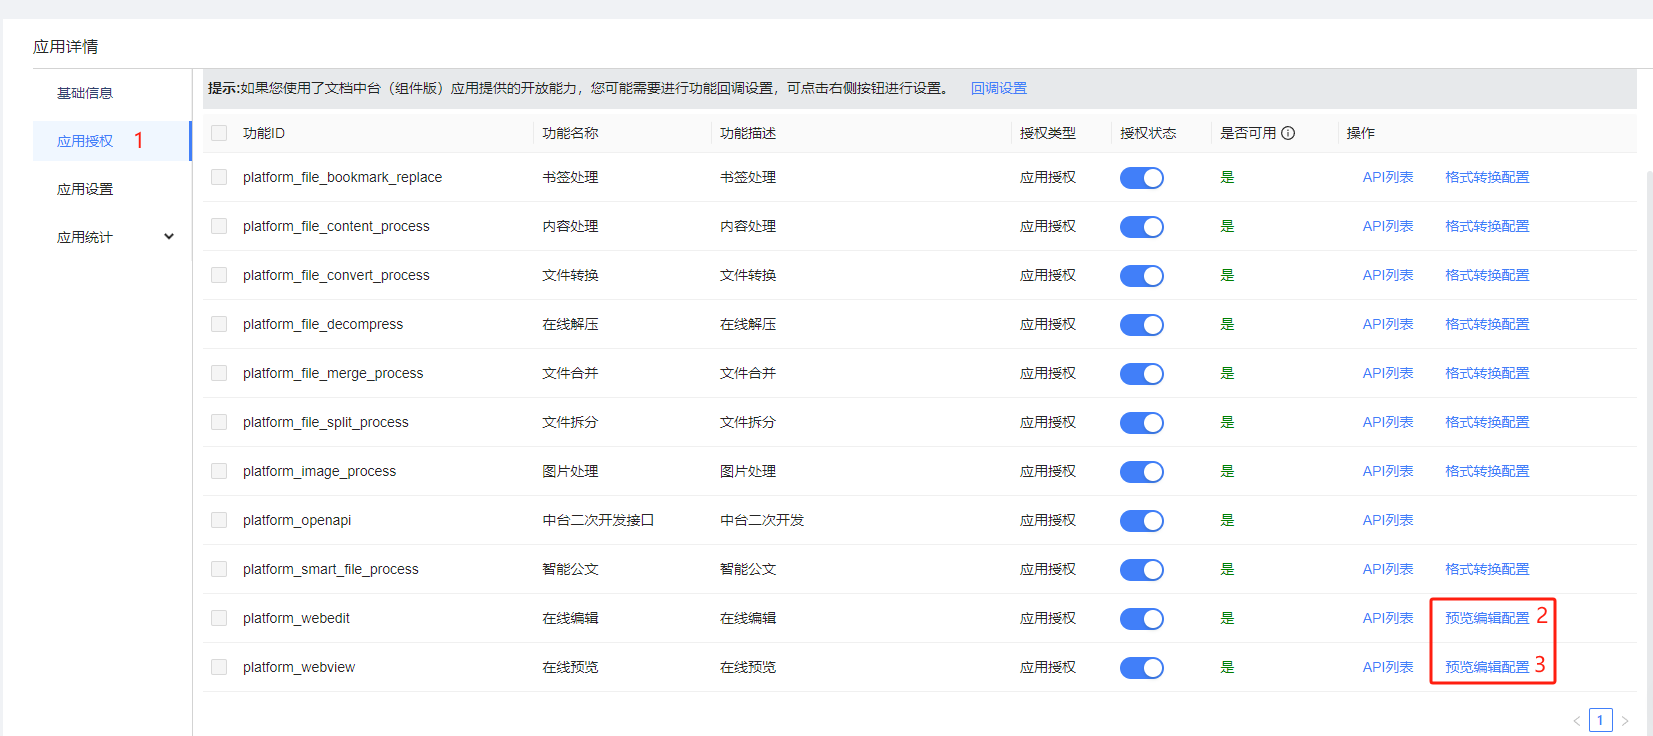Click the info icon beside 是否可用
1653x736 pixels.
(x=1288, y=133)
